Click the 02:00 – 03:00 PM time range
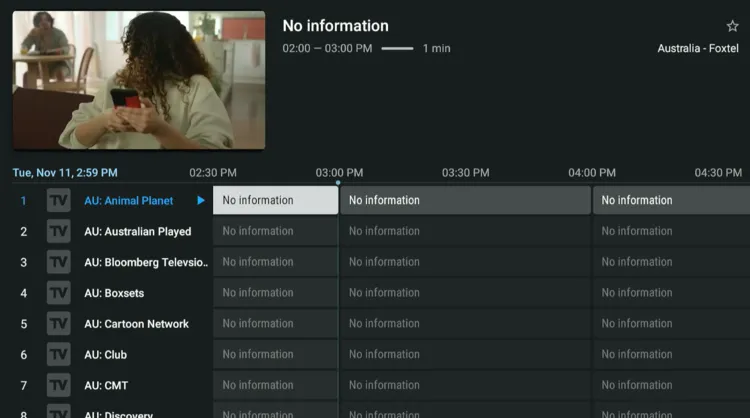Image resolution: width=750 pixels, height=418 pixels. click(x=327, y=48)
